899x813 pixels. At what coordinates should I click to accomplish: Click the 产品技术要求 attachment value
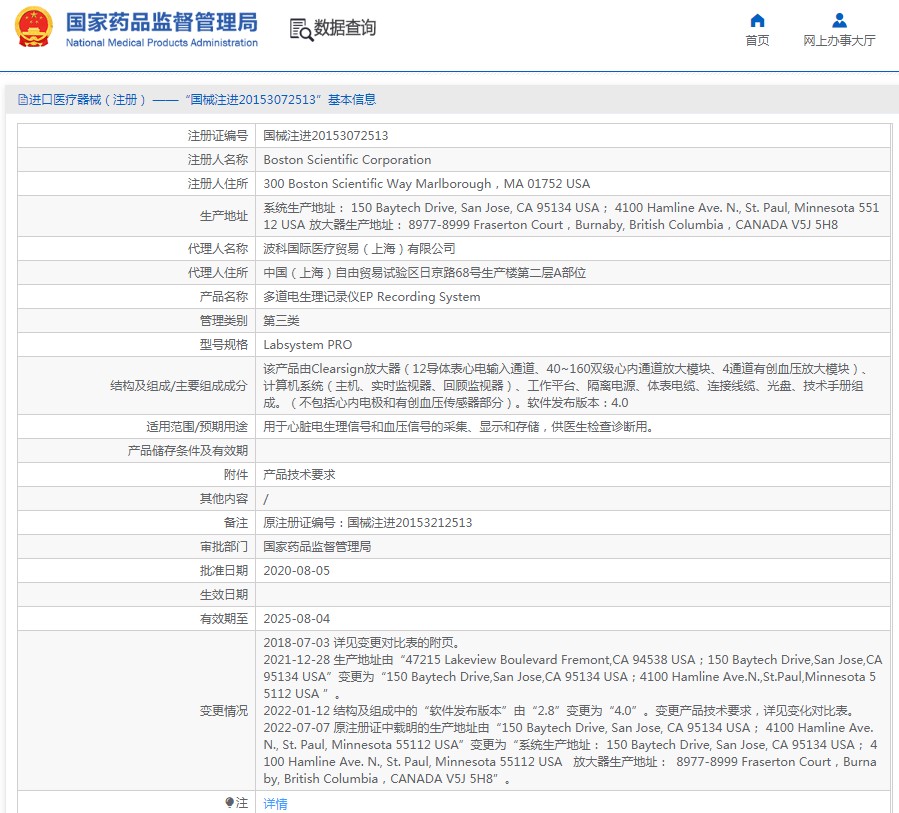pyautogui.click(x=299, y=475)
